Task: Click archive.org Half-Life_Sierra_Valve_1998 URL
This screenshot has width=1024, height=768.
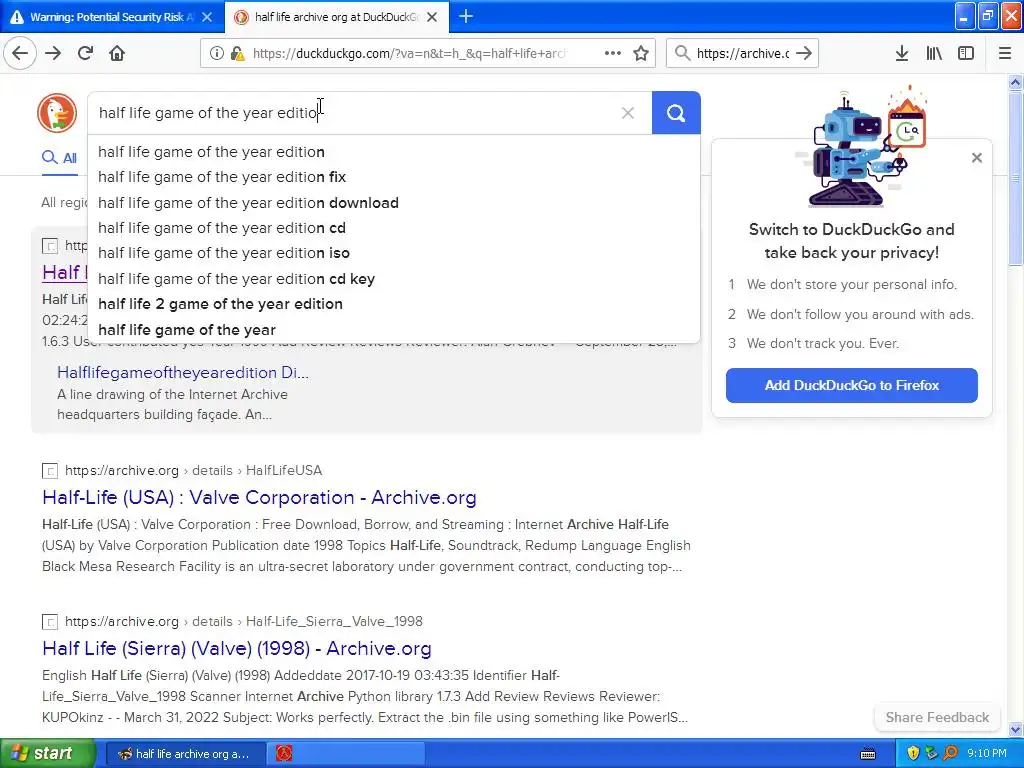Action: [x=244, y=621]
